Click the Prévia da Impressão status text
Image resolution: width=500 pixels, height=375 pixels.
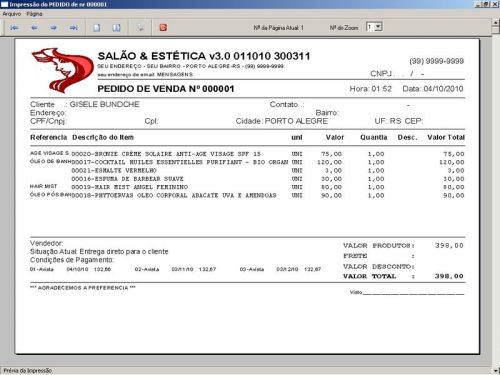pyautogui.click(x=27, y=370)
